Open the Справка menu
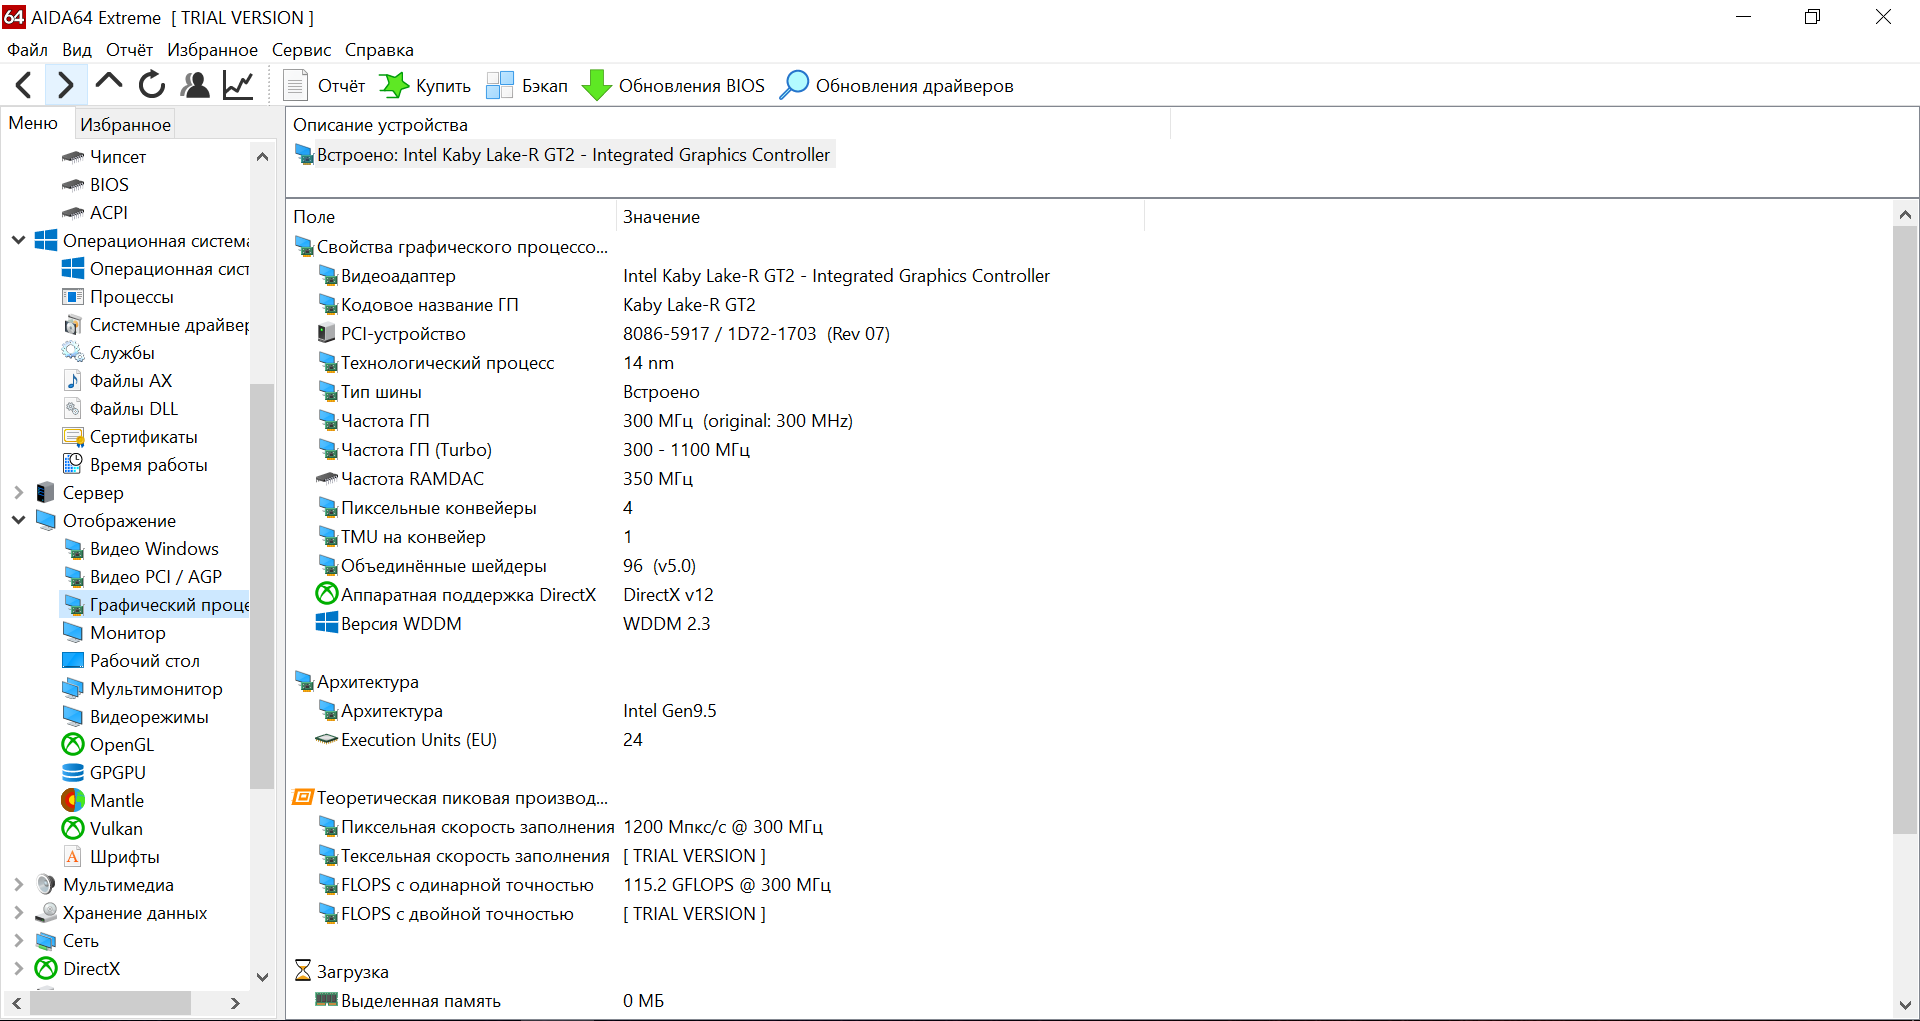The image size is (1920, 1021). click(379, 50)
